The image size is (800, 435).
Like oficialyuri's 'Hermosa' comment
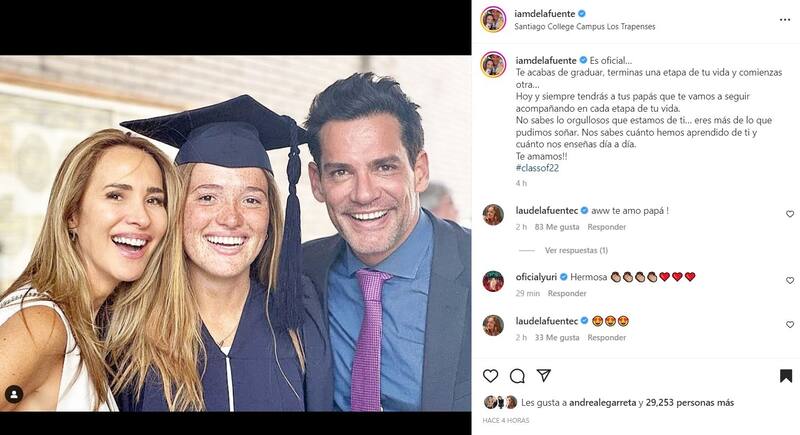coord(789,276)
